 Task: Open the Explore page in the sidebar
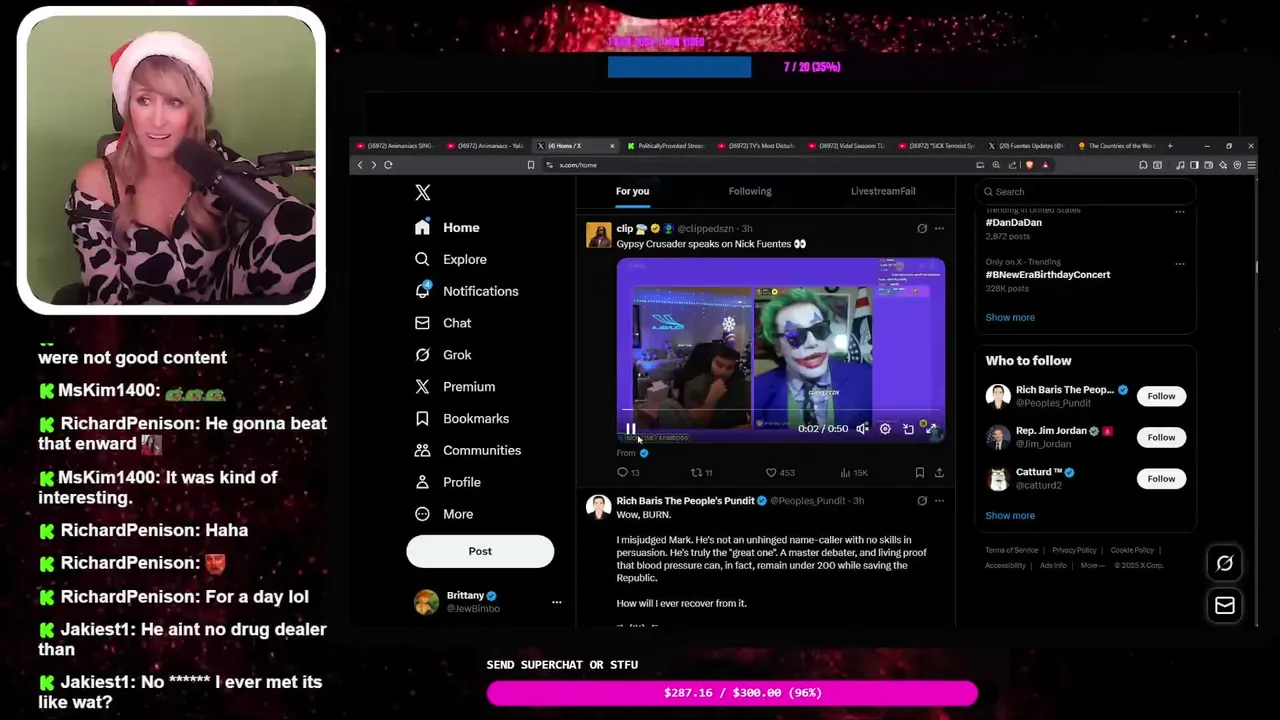tap(450, 259)
